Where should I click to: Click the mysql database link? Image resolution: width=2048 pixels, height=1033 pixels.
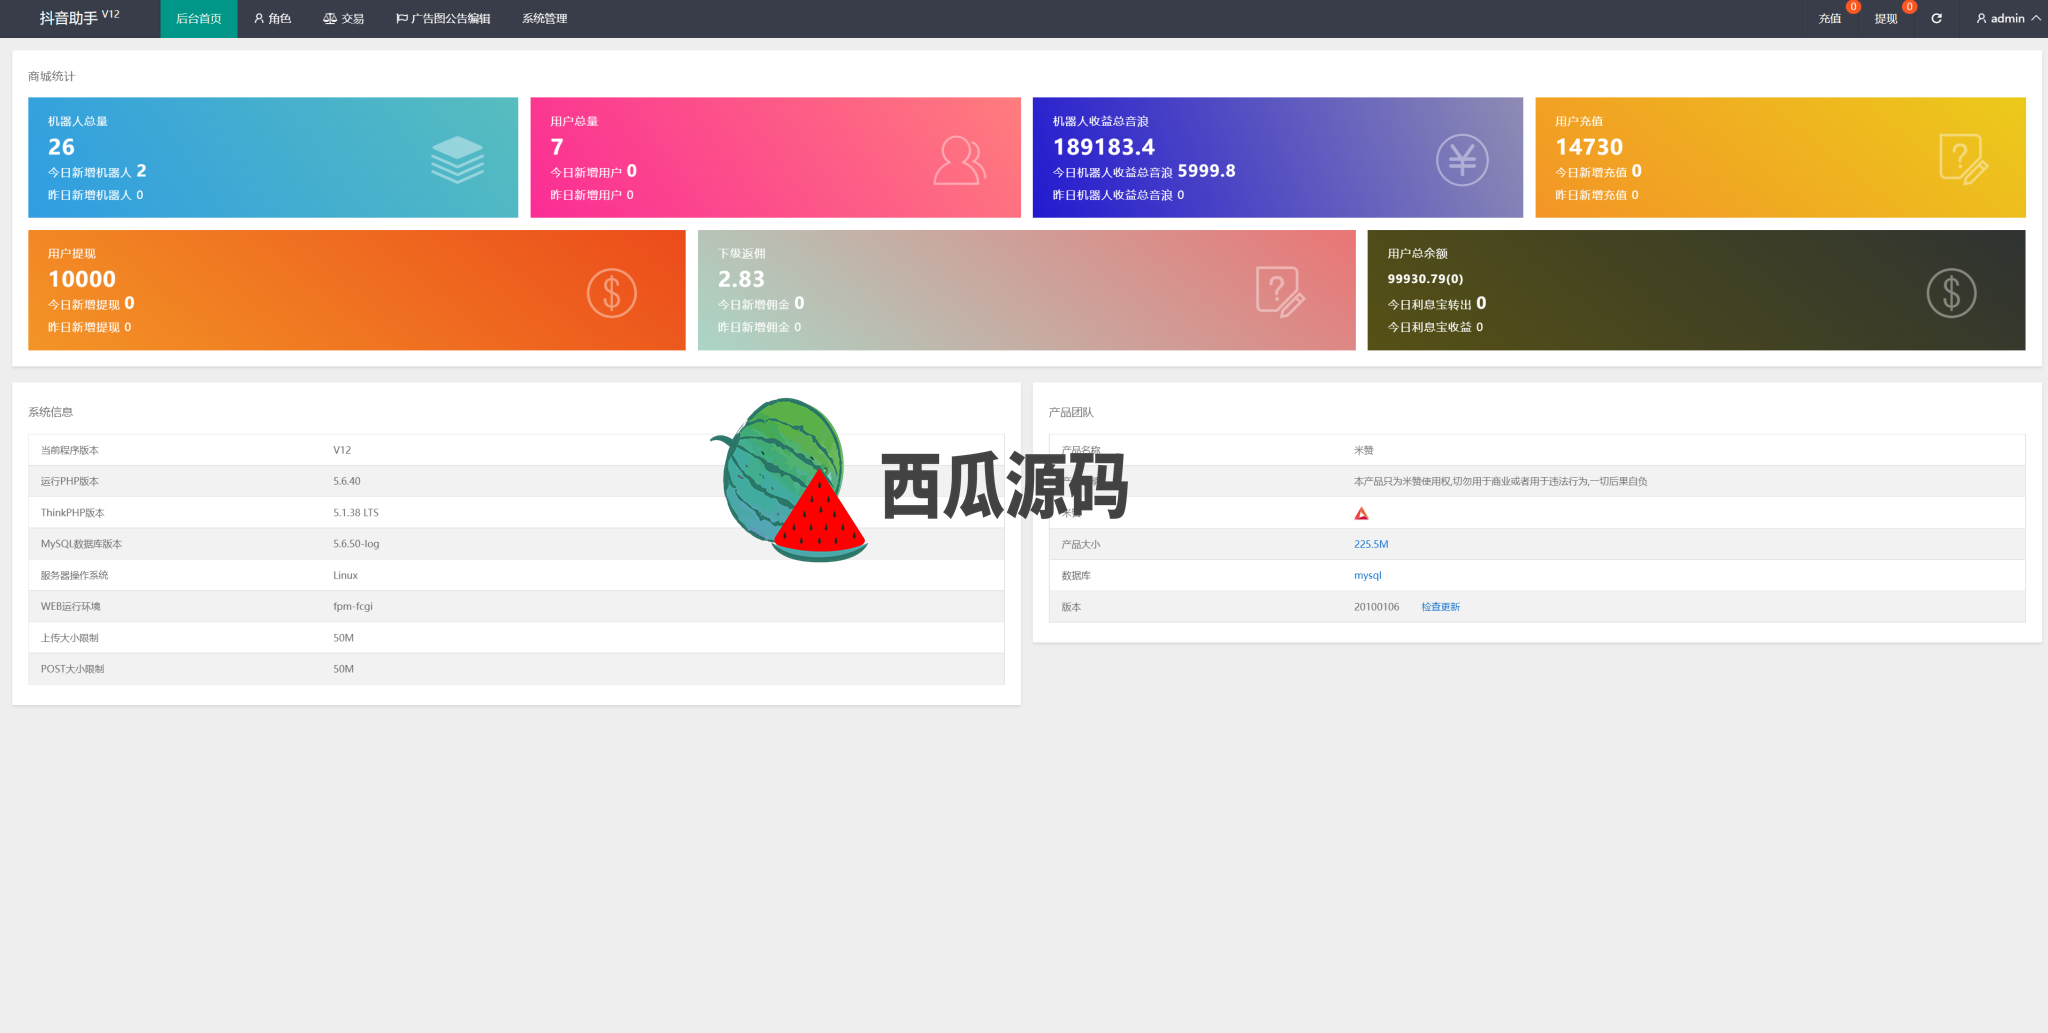coord(1367,575)
